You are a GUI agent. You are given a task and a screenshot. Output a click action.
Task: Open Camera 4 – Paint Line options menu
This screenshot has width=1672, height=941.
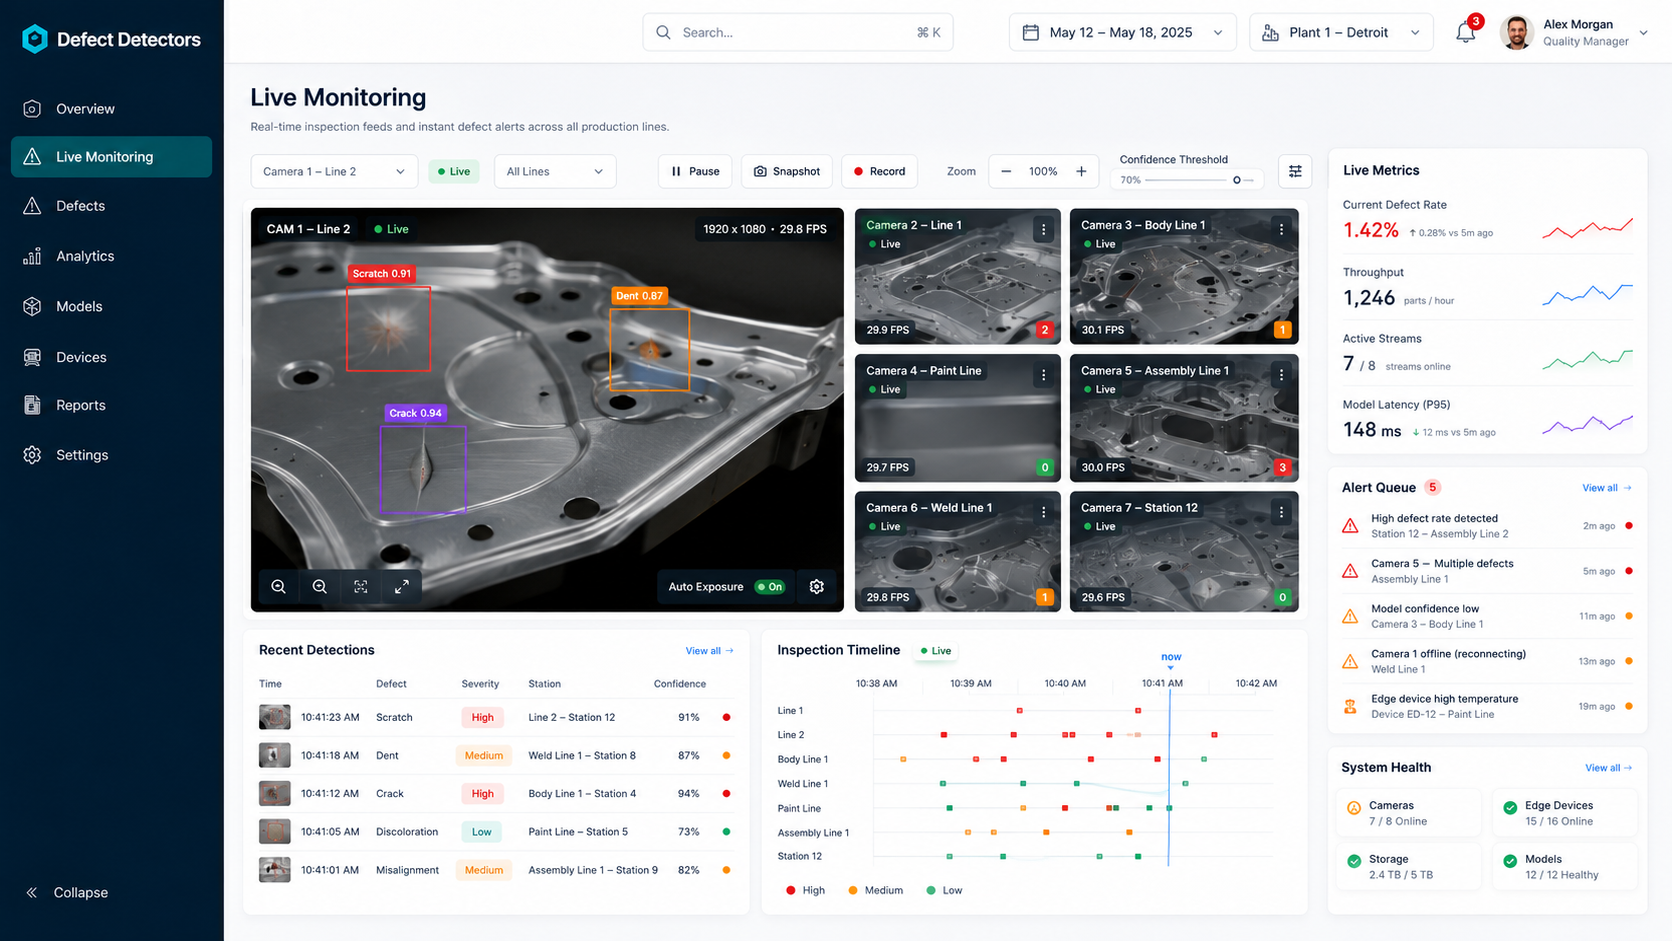[x=1043, y=375]
